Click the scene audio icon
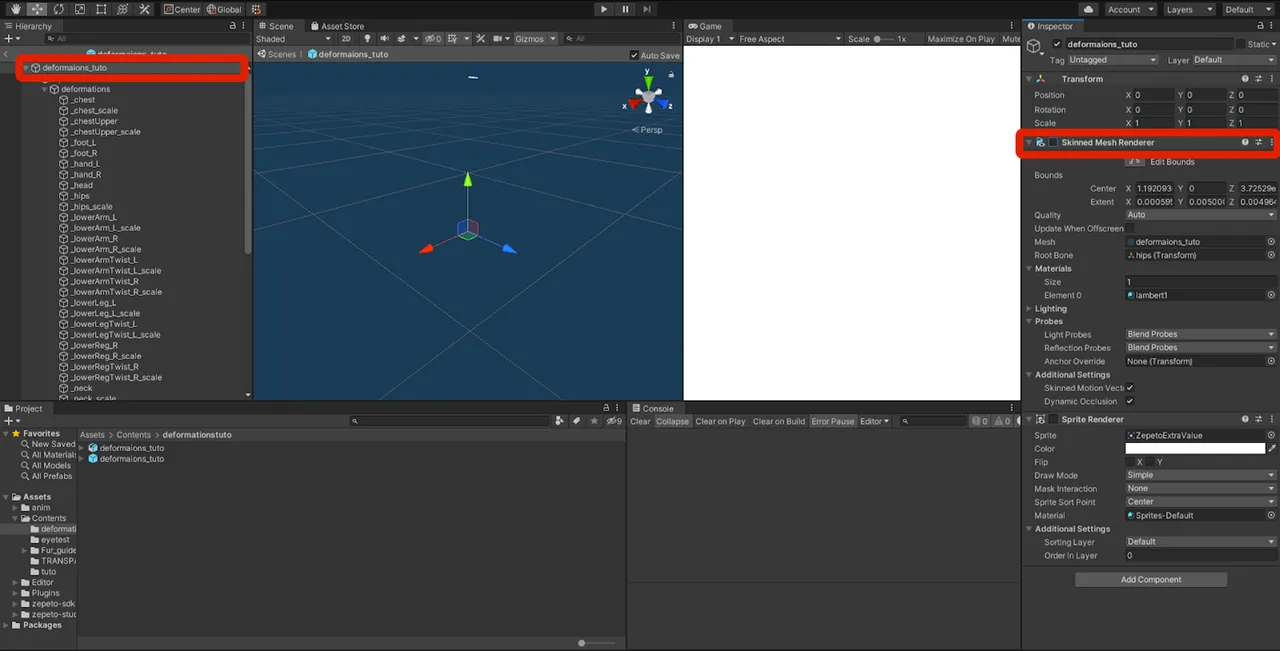This screenshot has width=1280, height=651. click(x=385, y=38)
